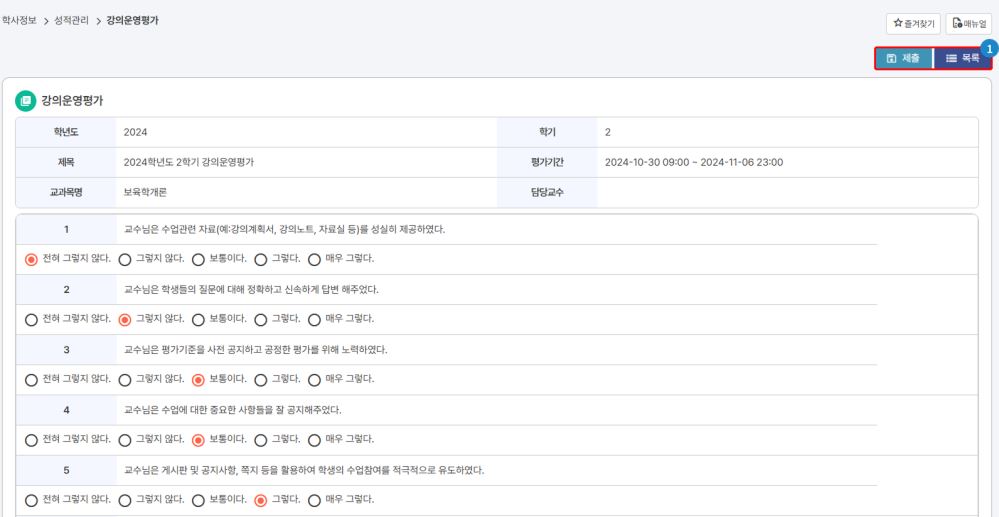The width and height of the screenshot is (999, 517).
Task: Select 그렇다 for question 2
Action: [x=261, y=319]
